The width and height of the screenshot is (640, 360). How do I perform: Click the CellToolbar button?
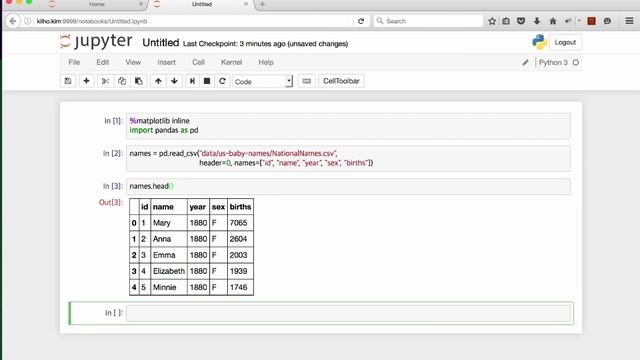(341, 81)
